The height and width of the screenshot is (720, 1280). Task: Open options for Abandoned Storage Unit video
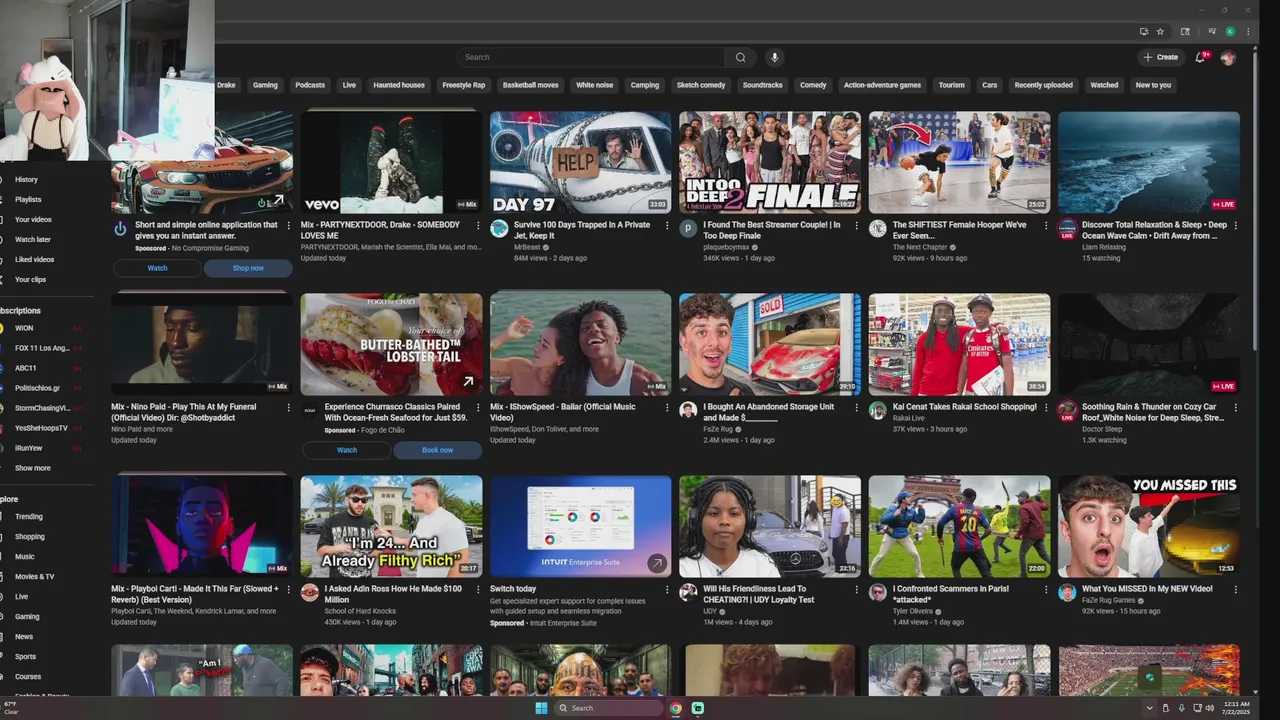pyautogui.click(x=856, y=408)
